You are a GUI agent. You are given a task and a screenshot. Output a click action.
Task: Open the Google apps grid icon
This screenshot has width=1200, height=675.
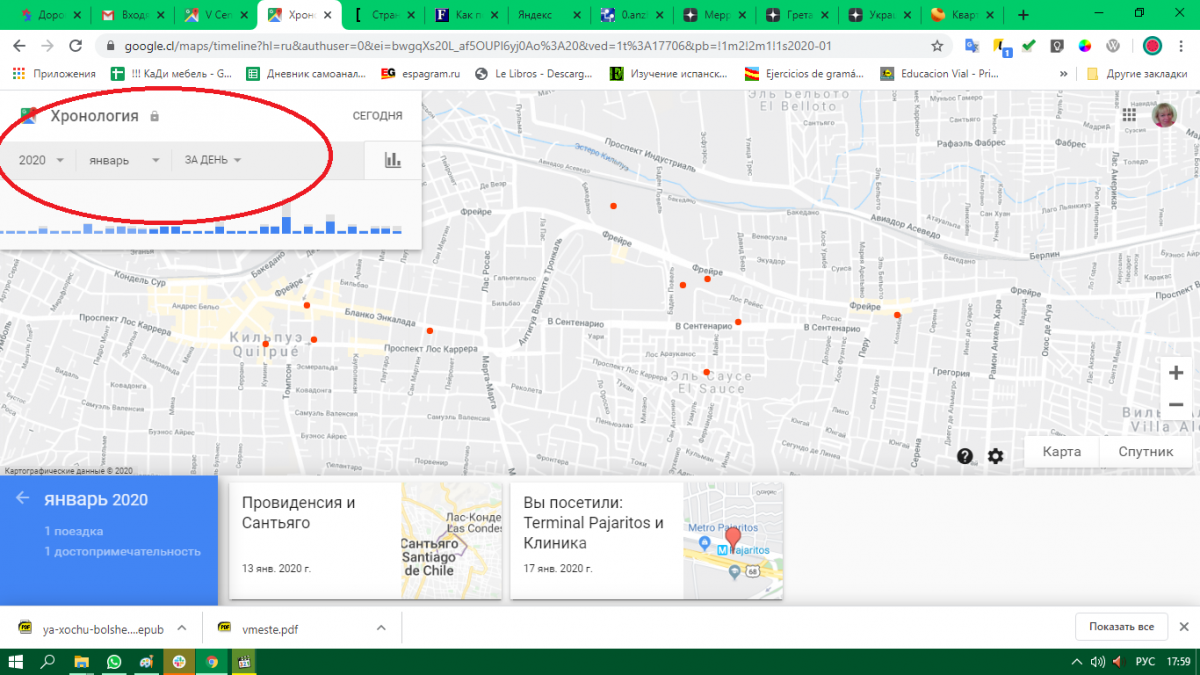point(1129,116)
